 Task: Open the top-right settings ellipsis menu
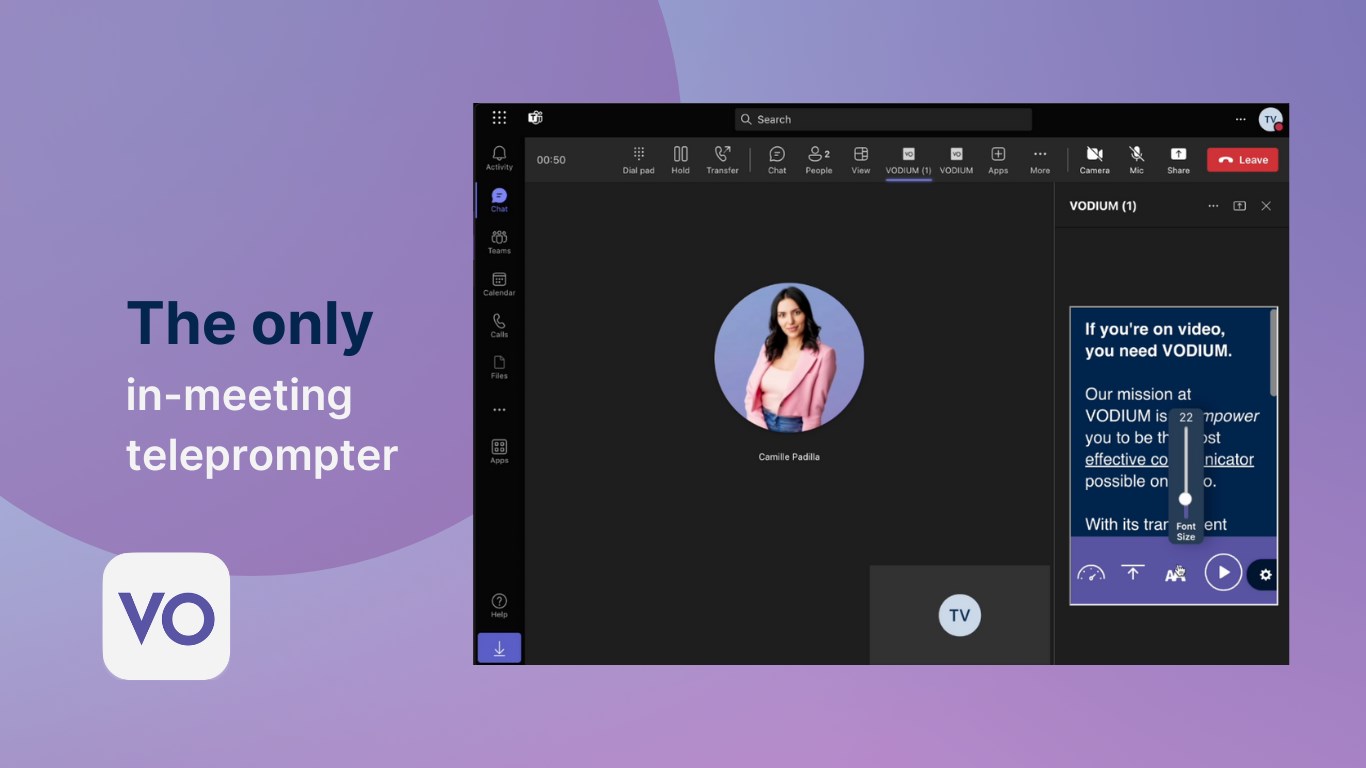click(x=1240, y=119)
